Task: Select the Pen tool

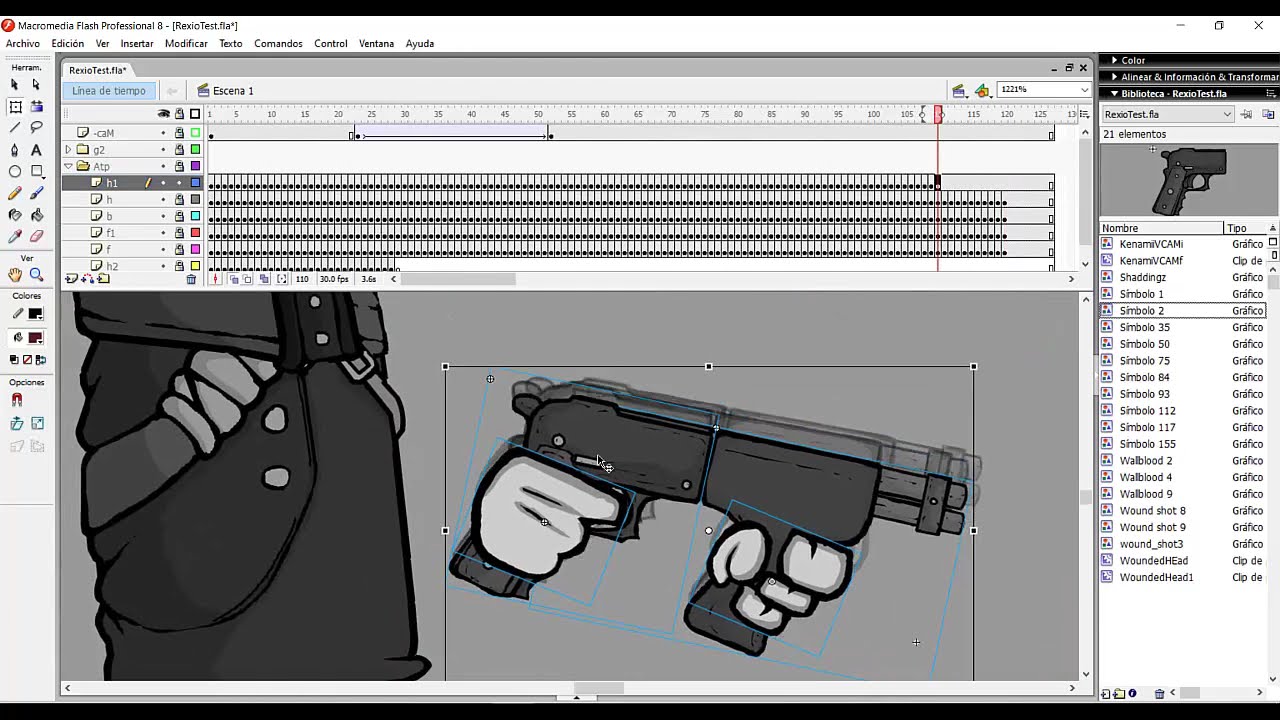Action: click(x=15, y=150)
